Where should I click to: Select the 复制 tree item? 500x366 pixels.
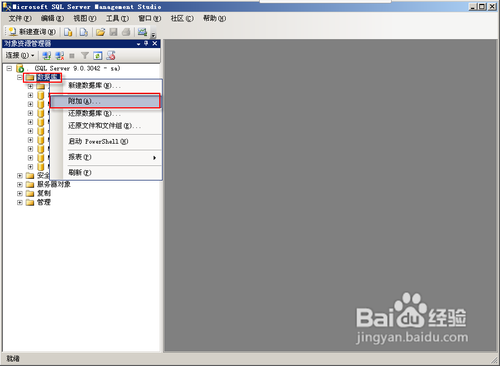tap(44, 193)
